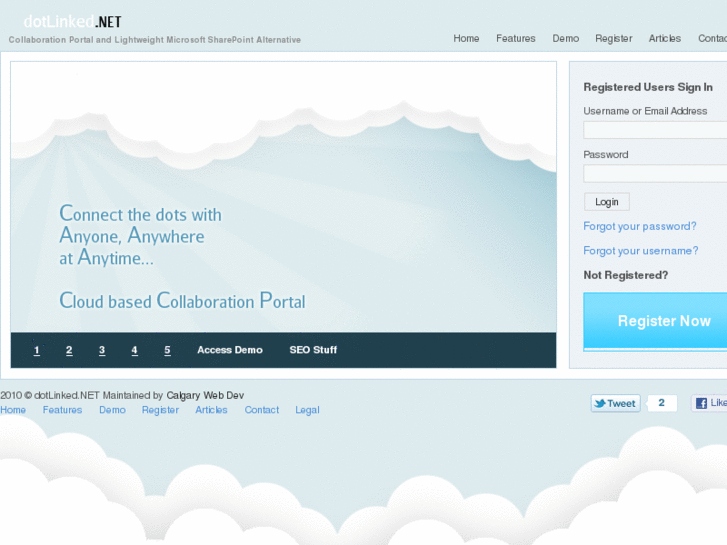Click the footer Home link
This screenshot has height=545, width=727.
[13, 410]
